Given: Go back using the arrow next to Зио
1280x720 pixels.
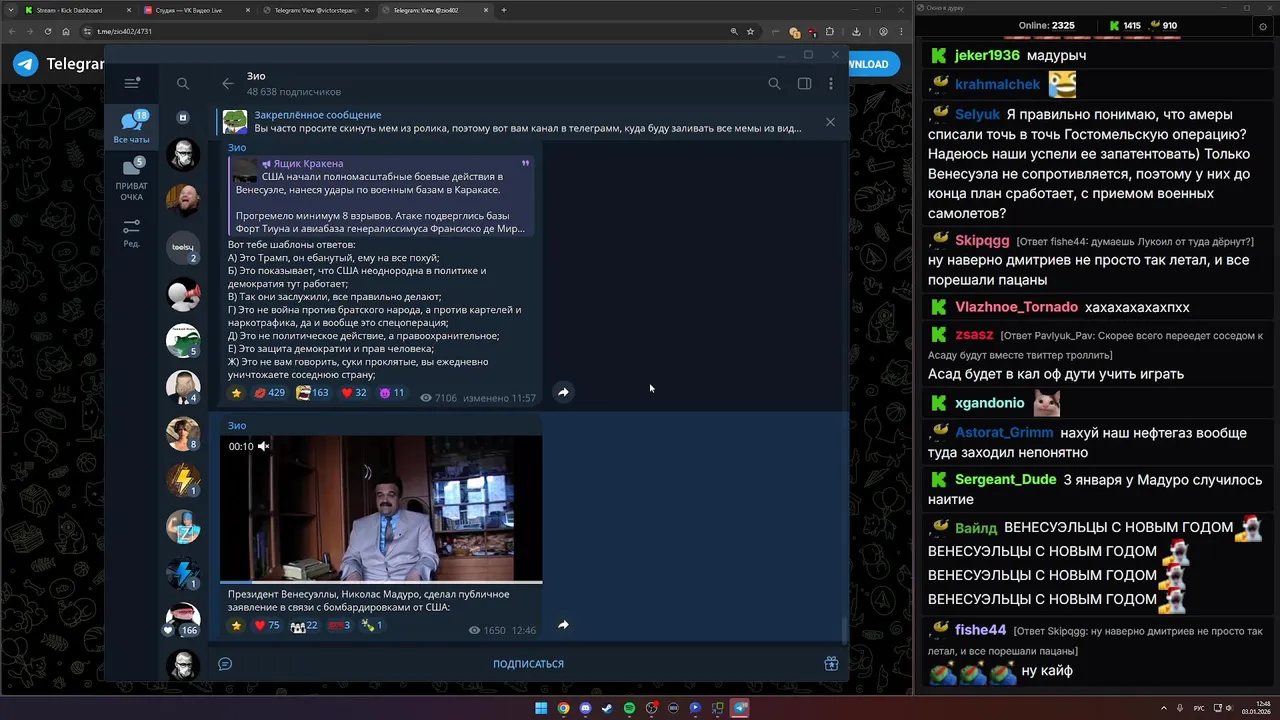Looking at the screenshot, I should tap(227, 84).
